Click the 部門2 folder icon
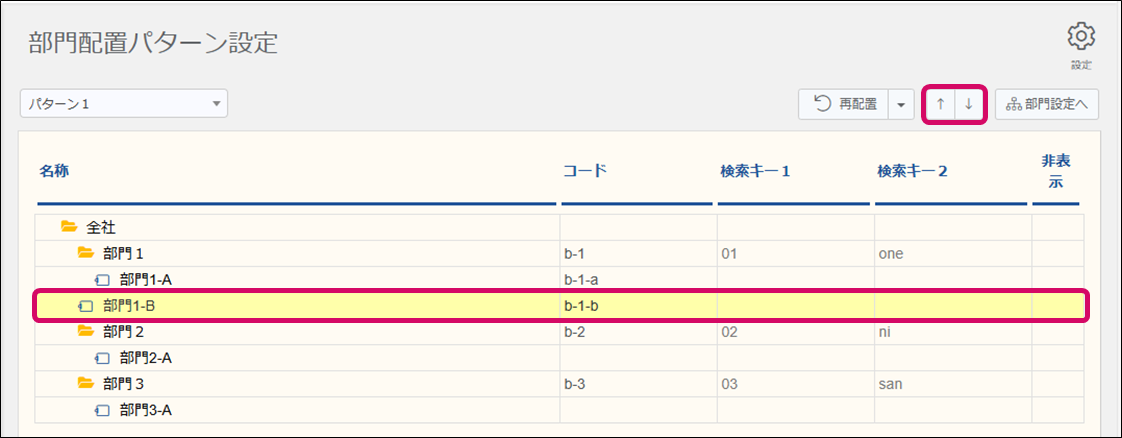 tap(86, 331)
